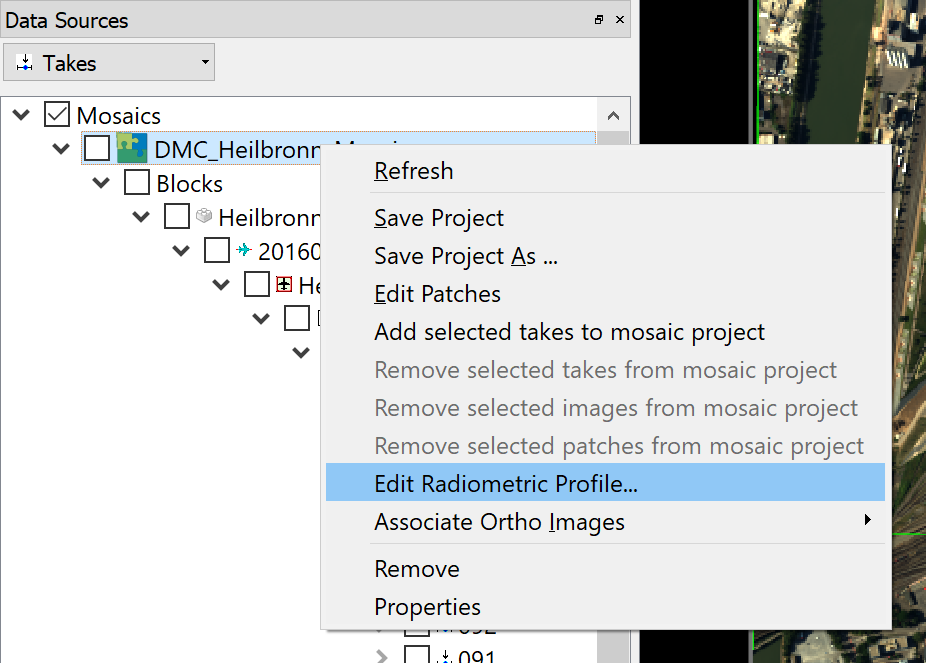
Task: Click the airplane flight icon beside 2016
Action: point(244,250)
